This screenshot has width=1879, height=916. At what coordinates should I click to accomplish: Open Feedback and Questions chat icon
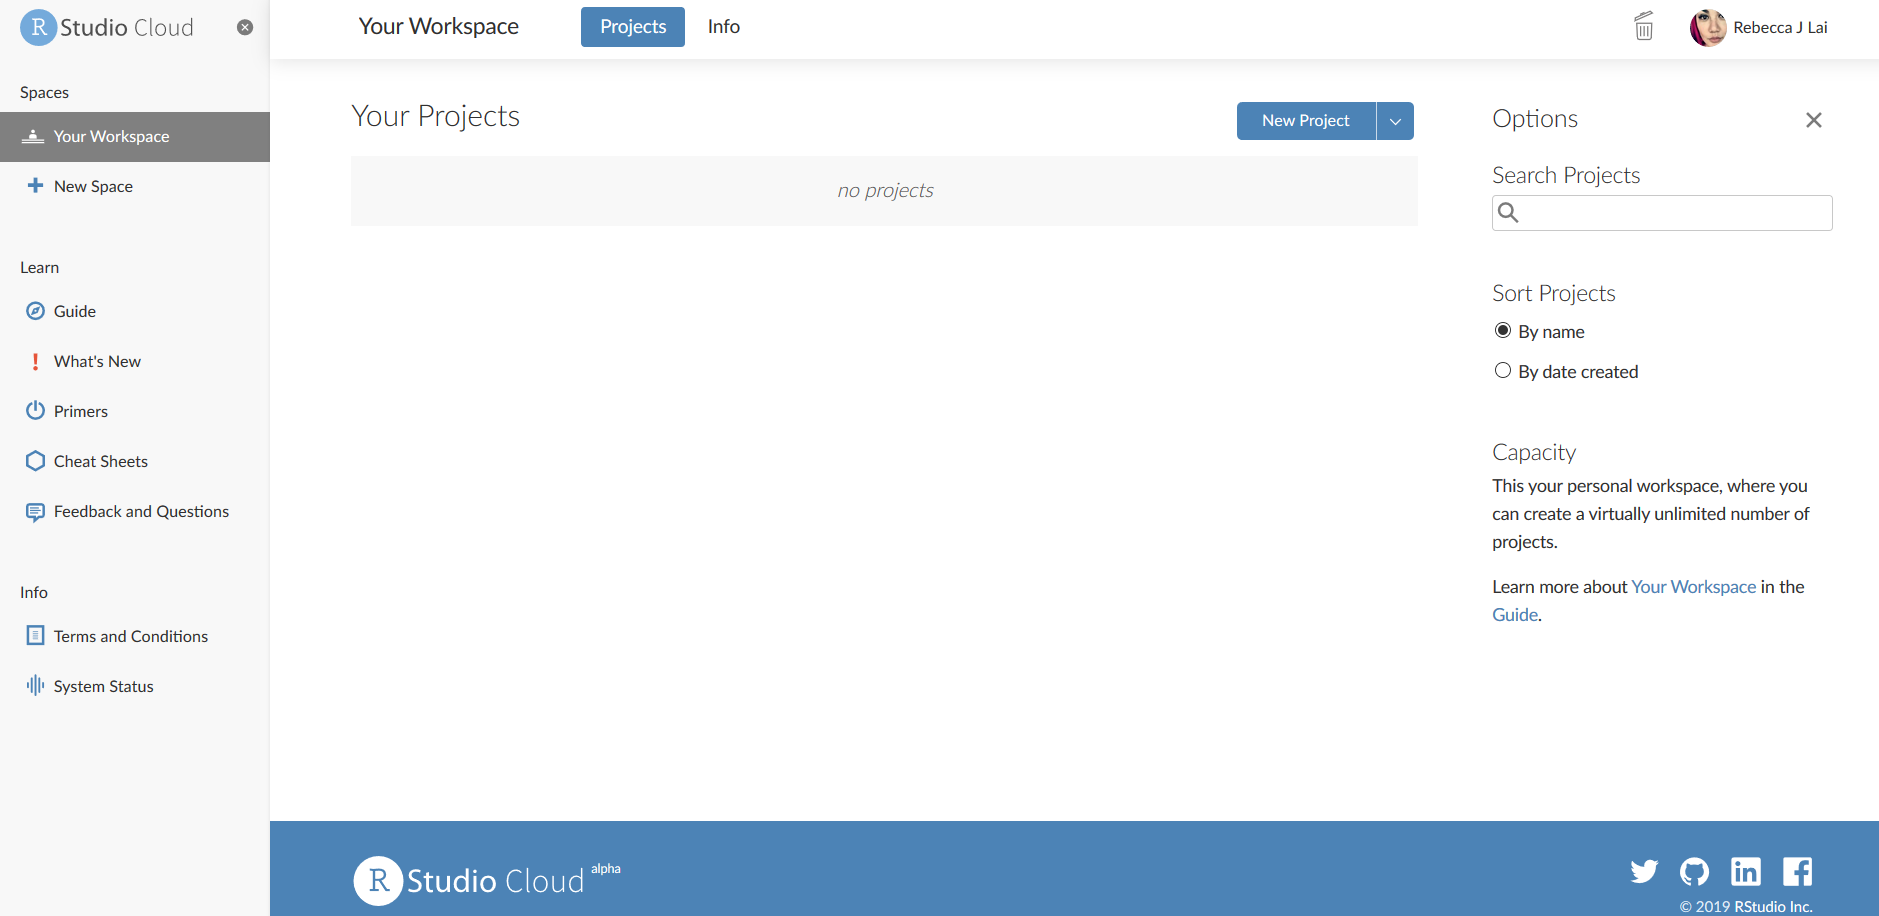pyautogui.click(x=35, y=512)
